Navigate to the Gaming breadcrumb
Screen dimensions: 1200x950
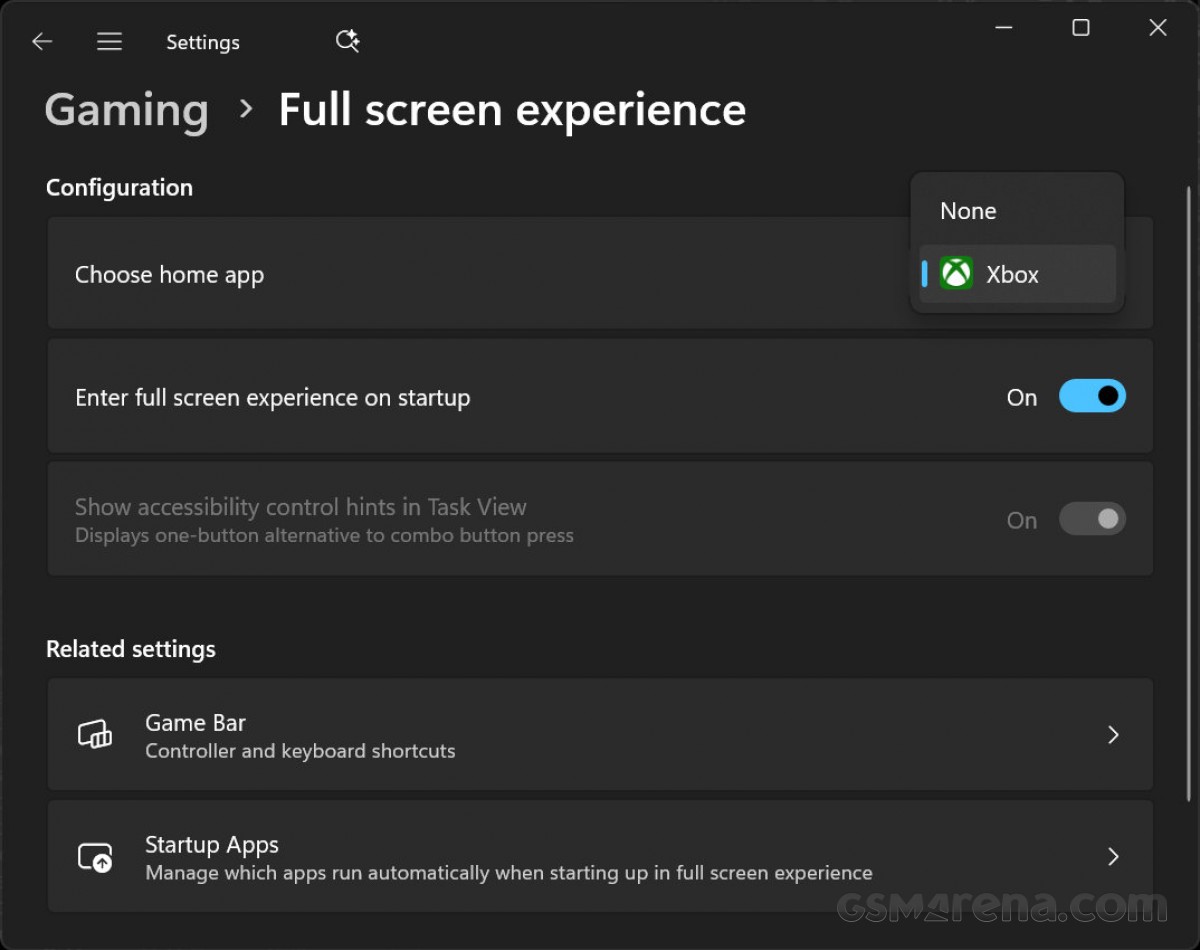pos(126,110)
